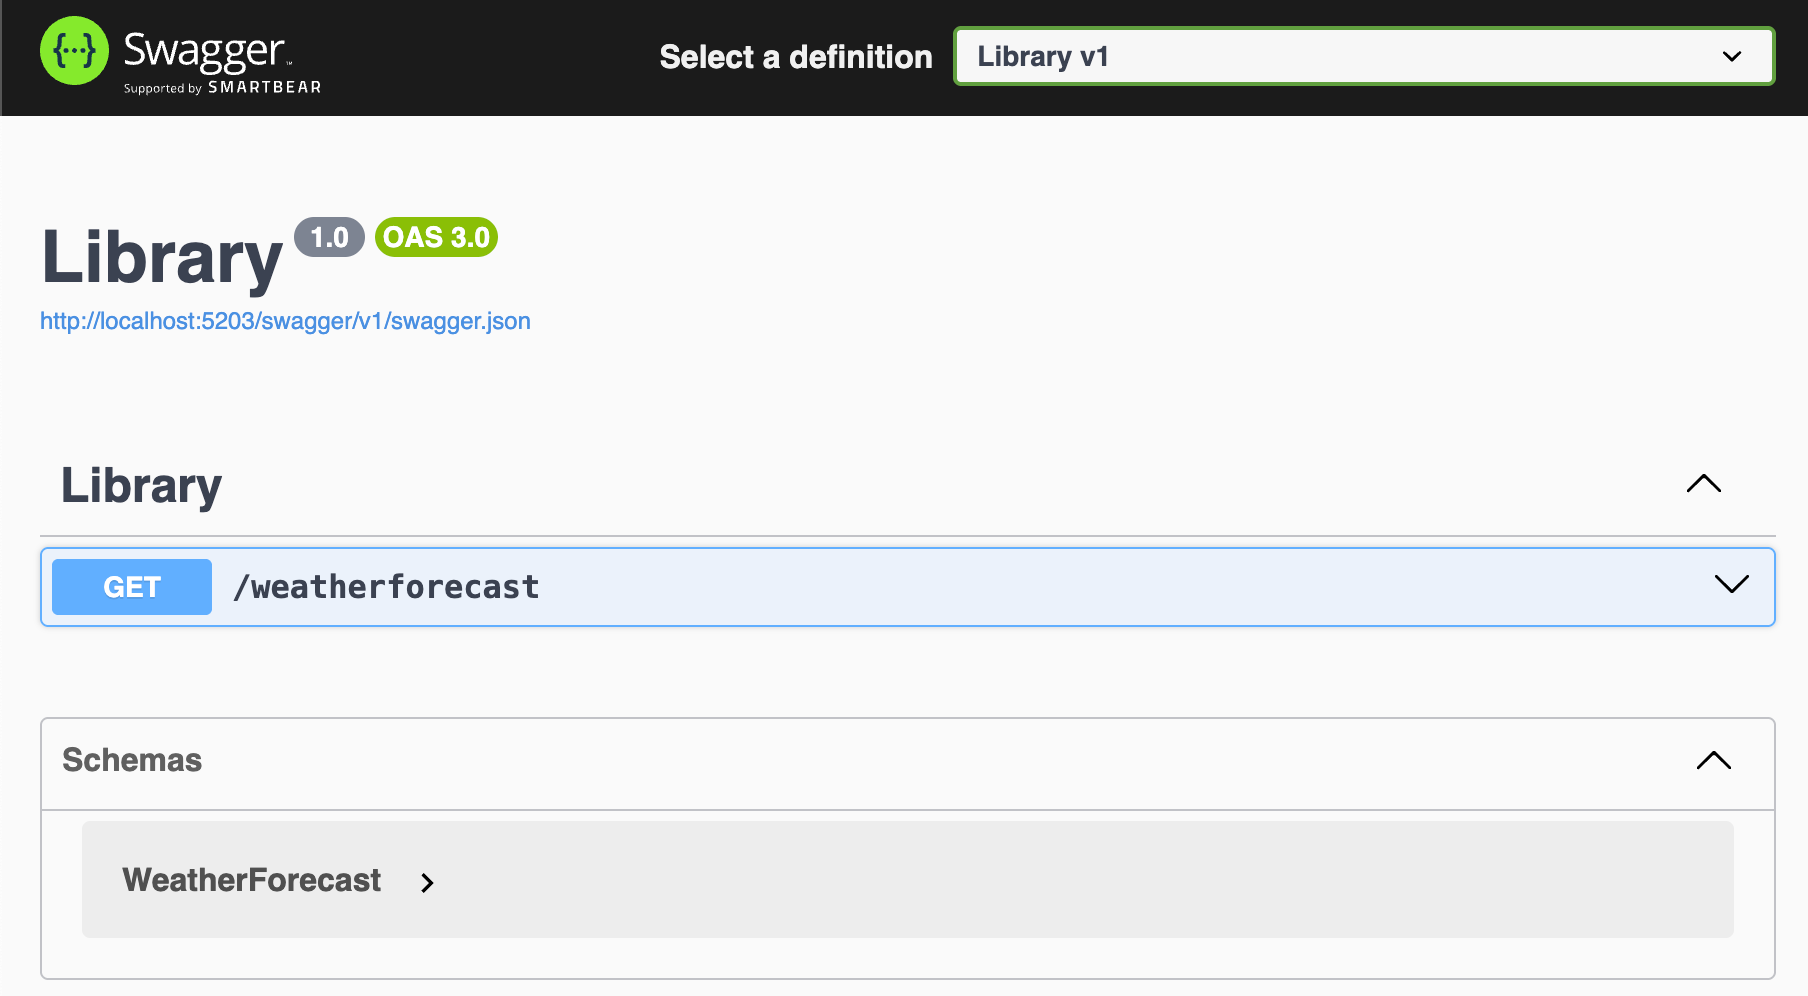Screen dimensions: 1808x996
Task: Click the large Library API title
Action: coord(162,258)
